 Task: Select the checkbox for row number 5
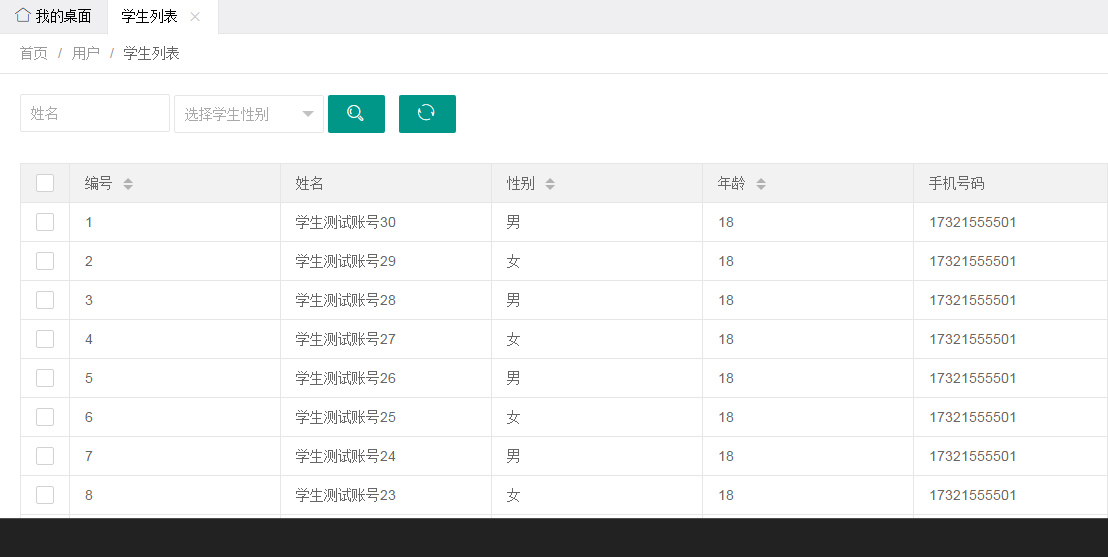(45, 378)
